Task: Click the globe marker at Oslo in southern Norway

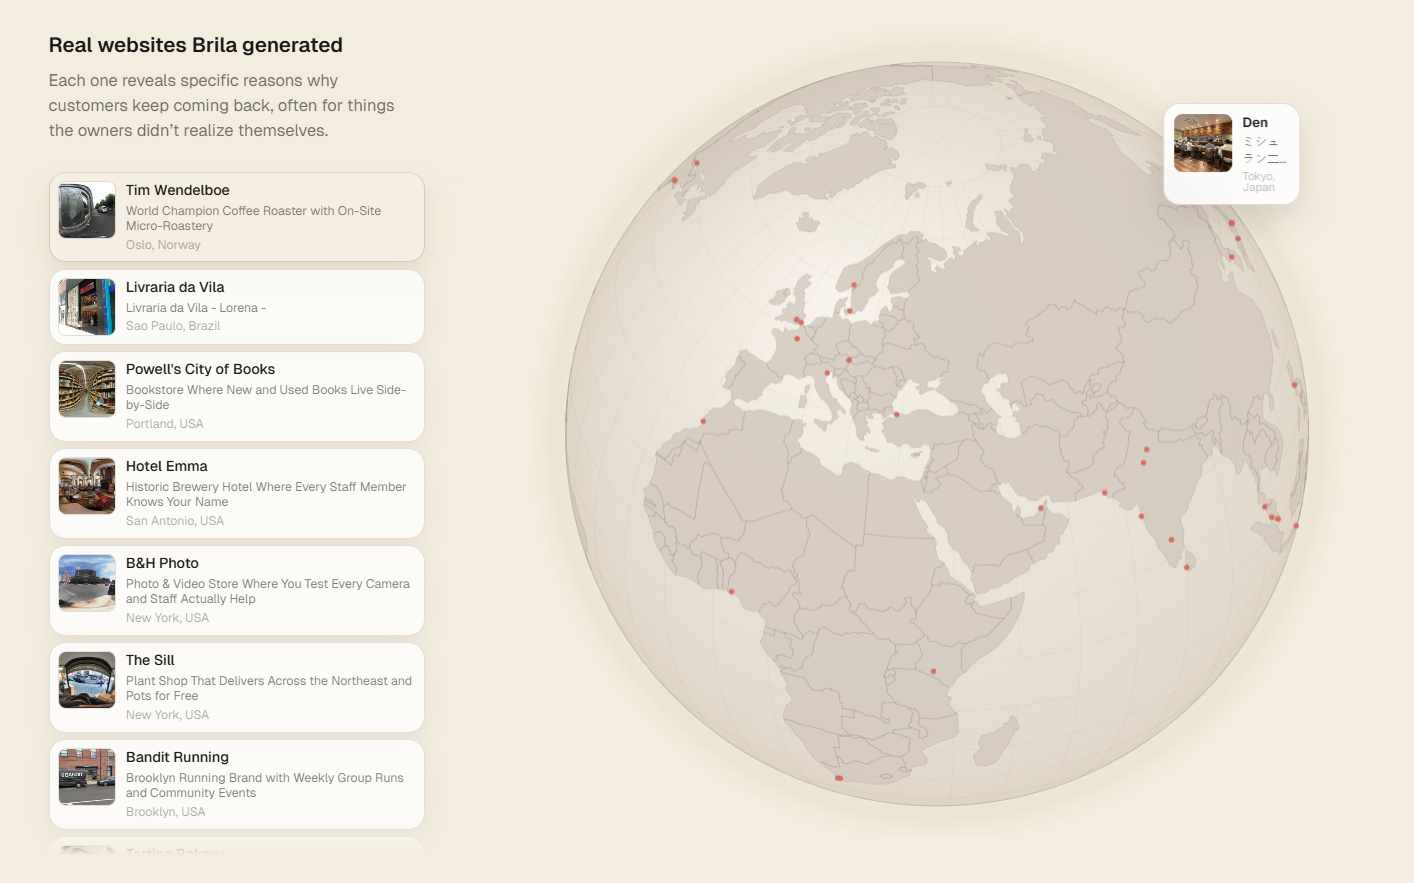Action: [854, 285]
